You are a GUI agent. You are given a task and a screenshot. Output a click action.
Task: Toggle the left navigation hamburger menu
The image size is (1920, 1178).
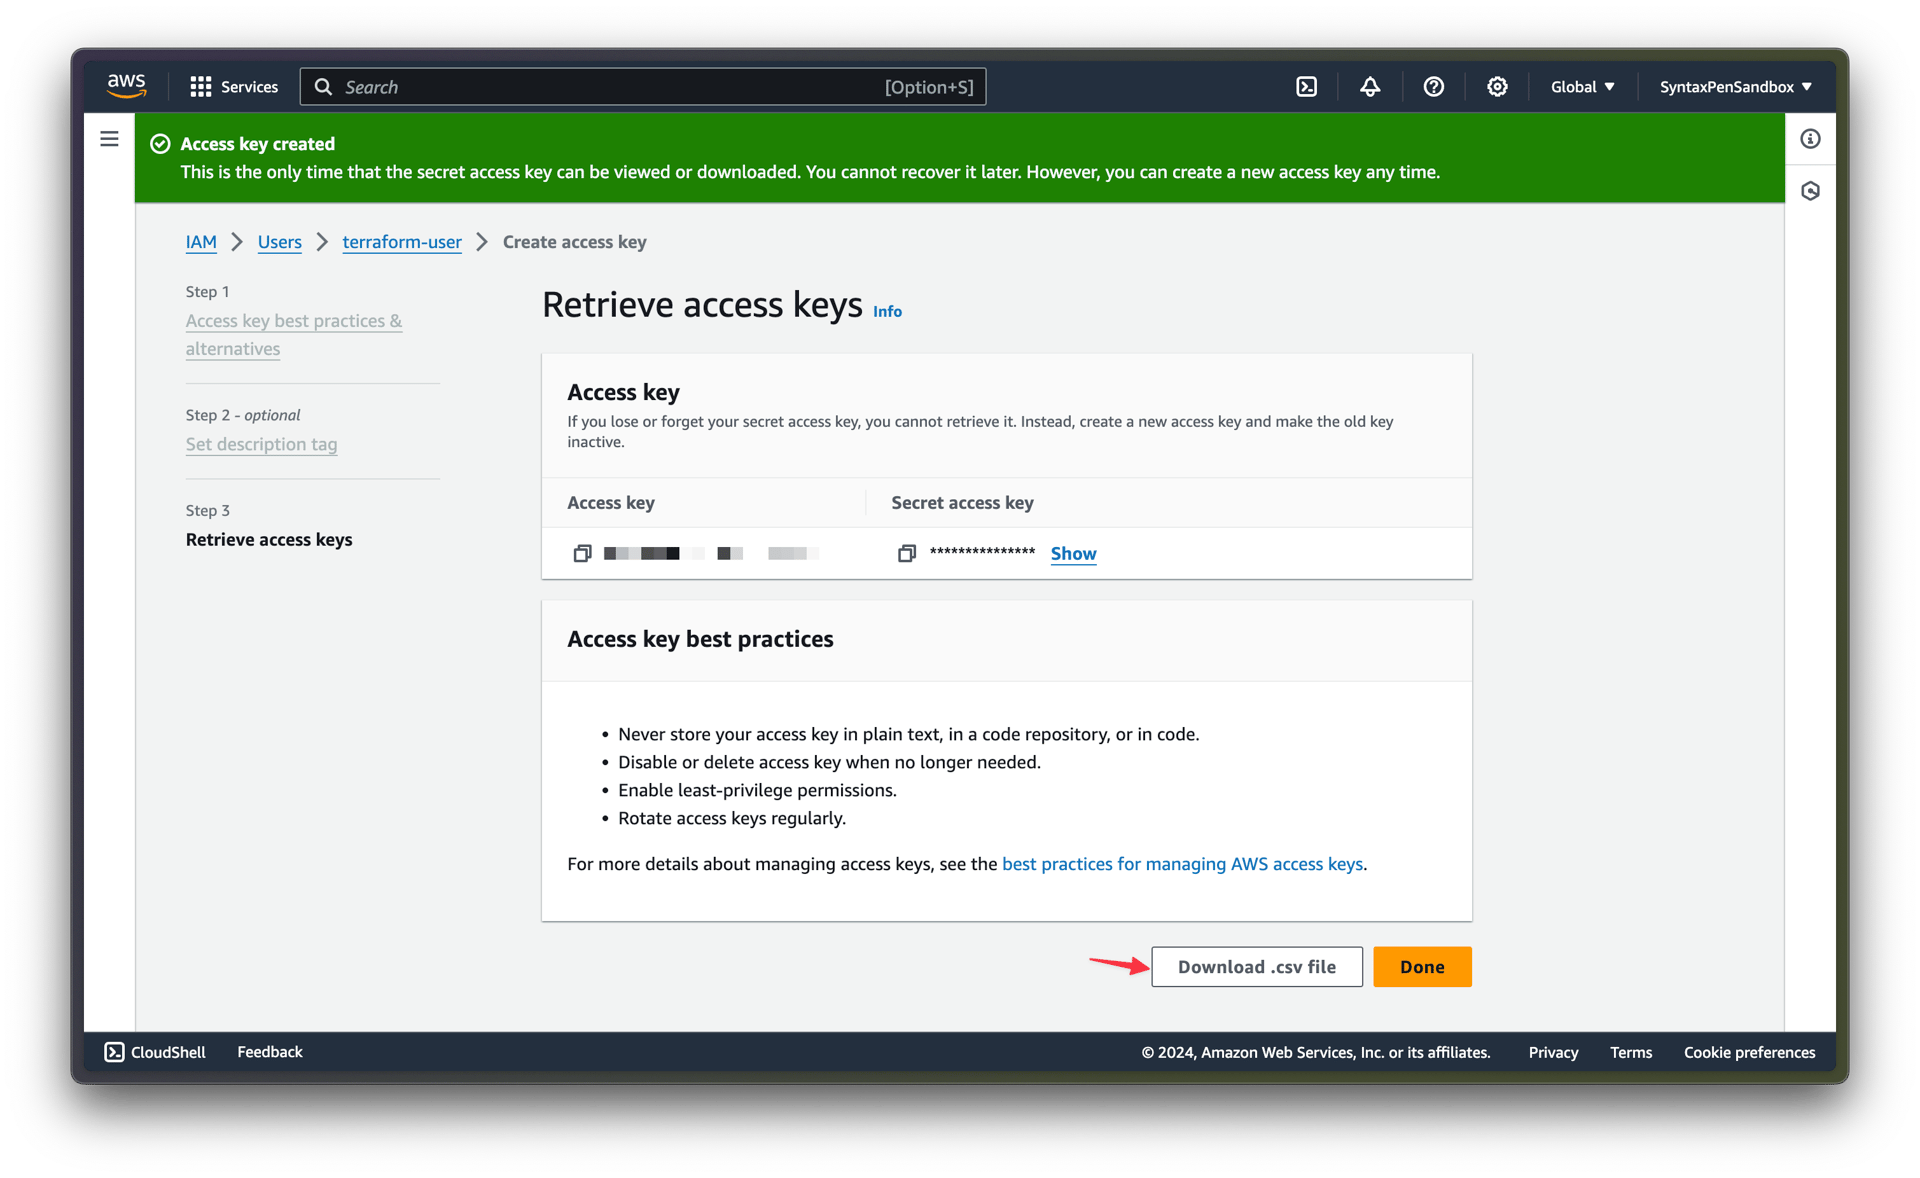click(x=109, y=138)
